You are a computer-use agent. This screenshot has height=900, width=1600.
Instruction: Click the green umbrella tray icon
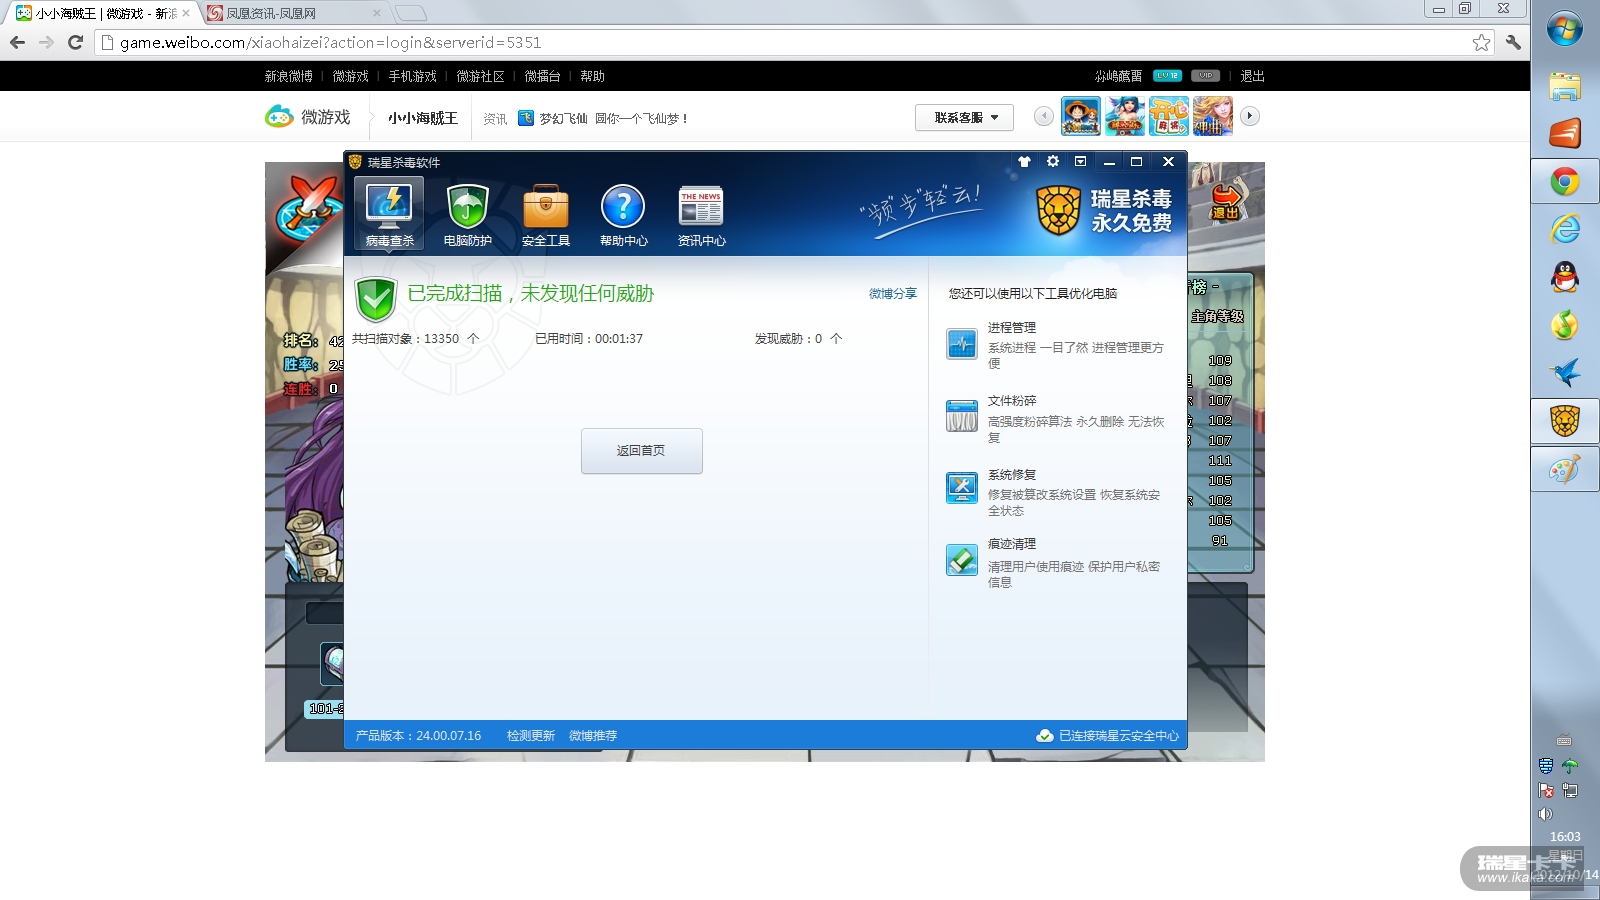pos(1570,766)
